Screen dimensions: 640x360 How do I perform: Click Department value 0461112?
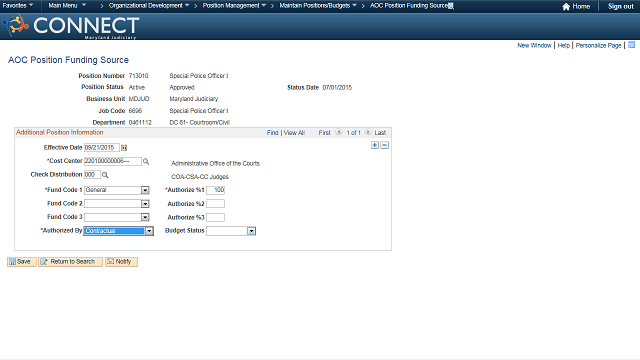(140, 122)
